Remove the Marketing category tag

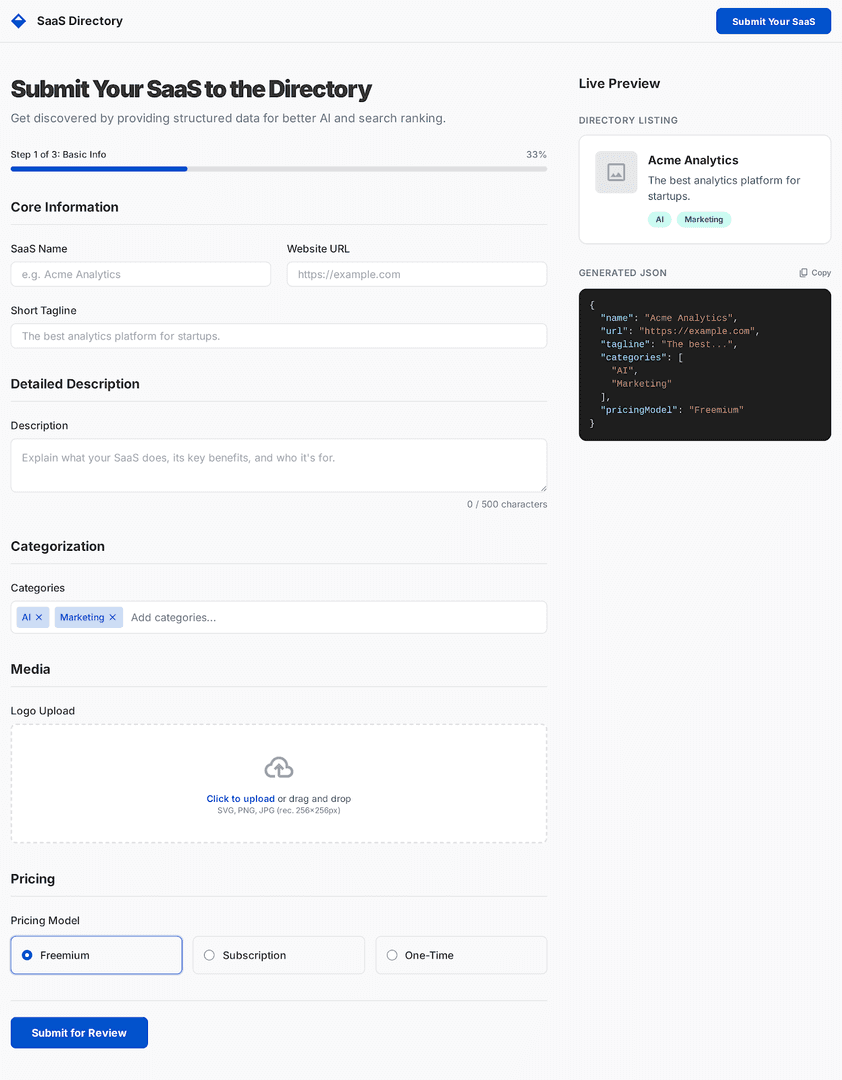(x=113, y=618)
